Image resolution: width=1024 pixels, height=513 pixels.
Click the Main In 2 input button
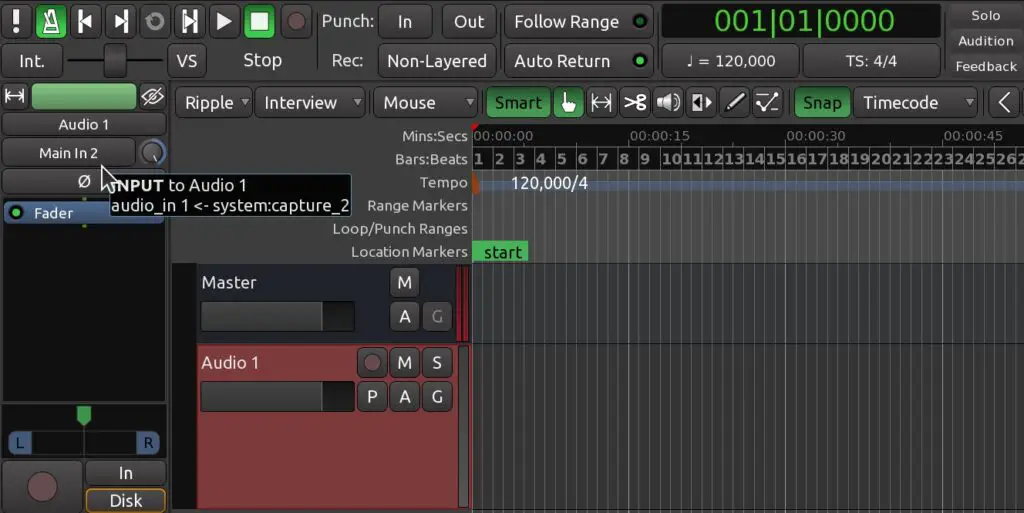(x=68, y=153)
